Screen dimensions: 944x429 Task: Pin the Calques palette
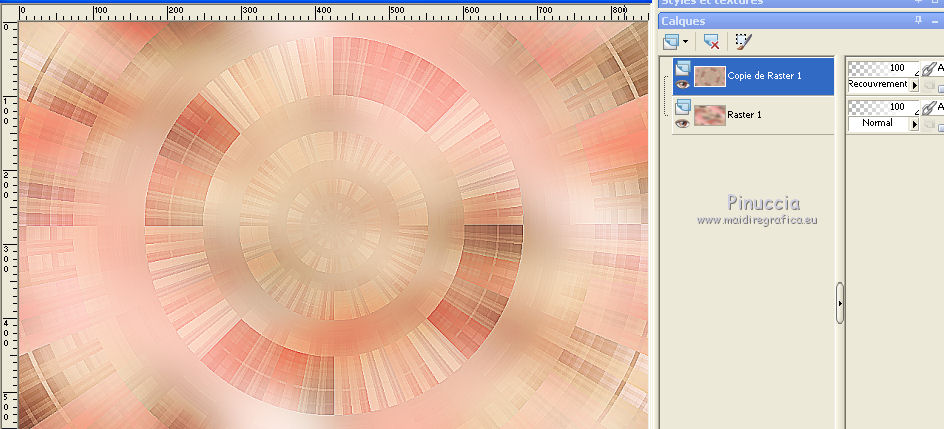click(x=918, y=20)
